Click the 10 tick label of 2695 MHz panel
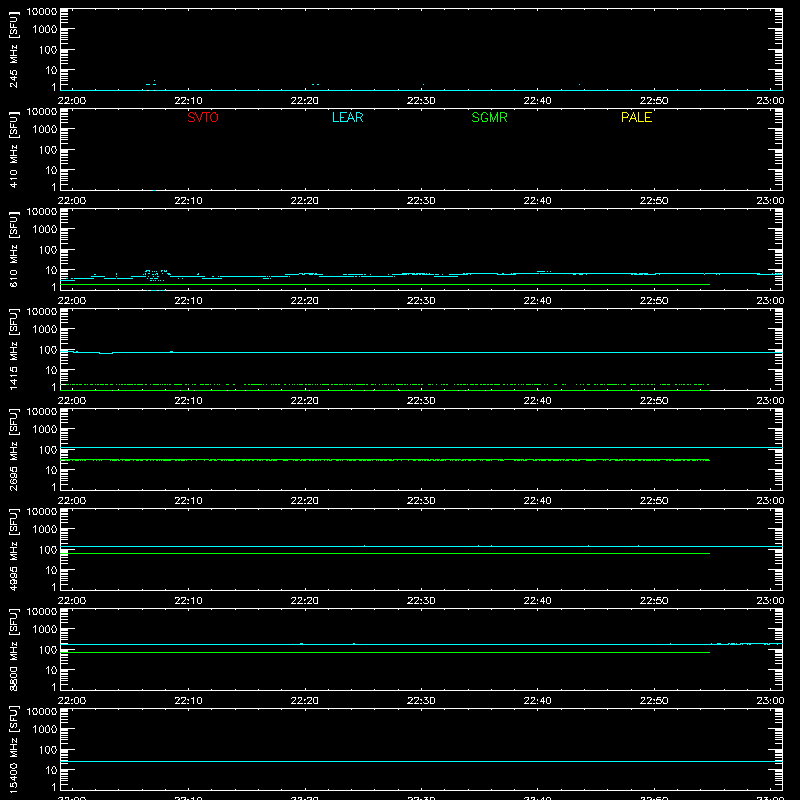This screenshot has width=800, height=800. [x=51, y=470]
